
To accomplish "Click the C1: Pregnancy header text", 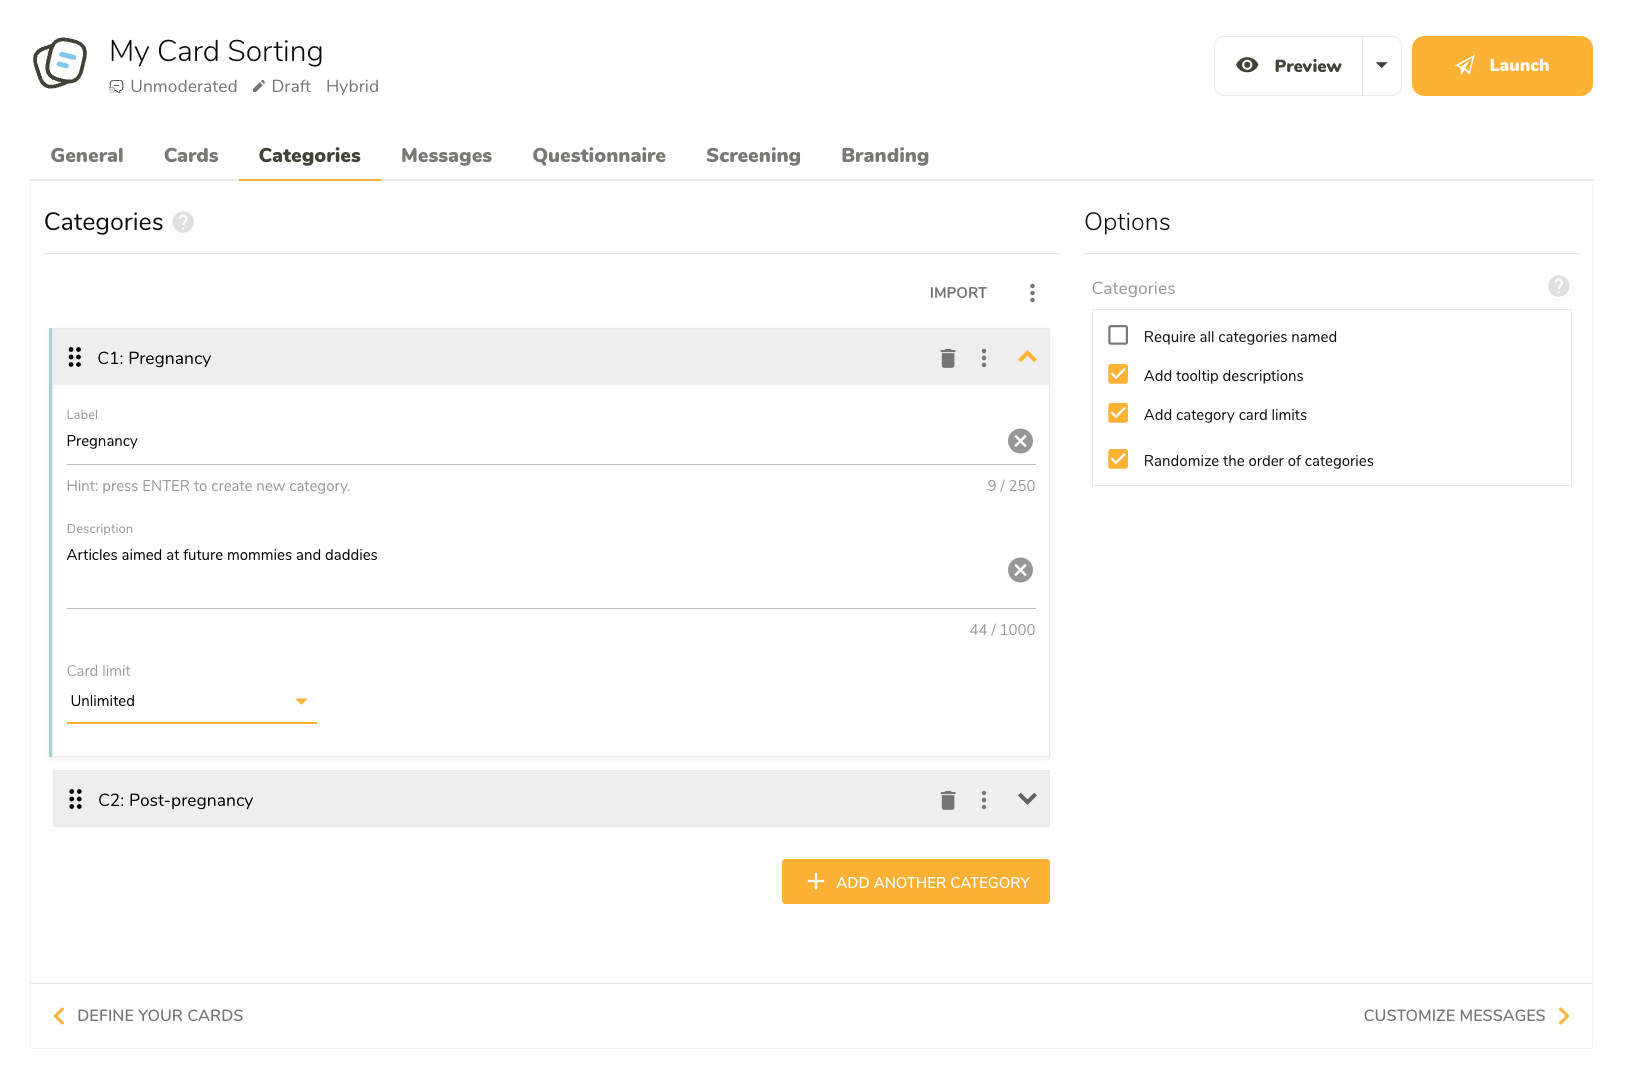I will pos(154,358).
